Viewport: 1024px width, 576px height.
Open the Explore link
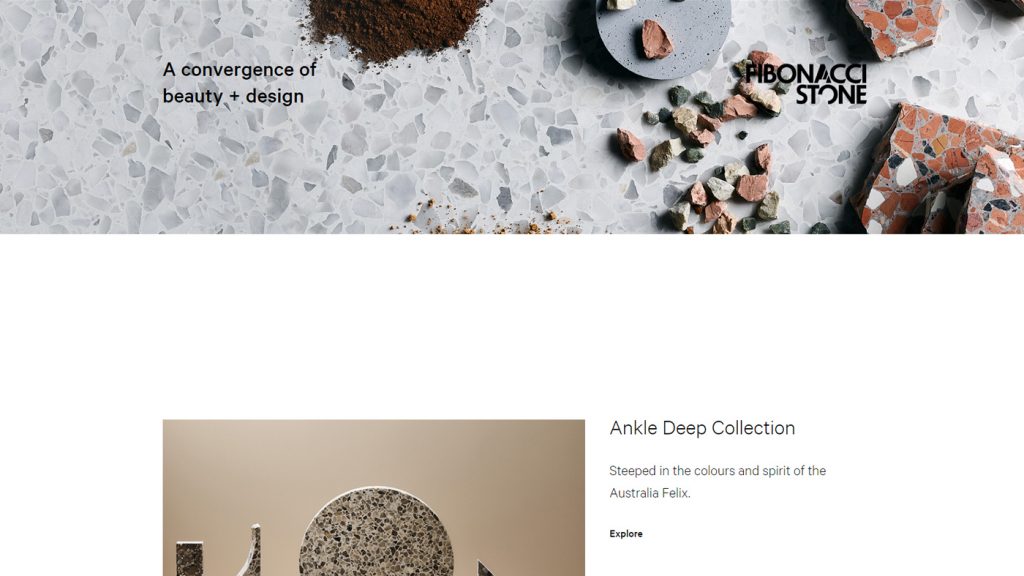pyautogui.click(x=626, y=534)
